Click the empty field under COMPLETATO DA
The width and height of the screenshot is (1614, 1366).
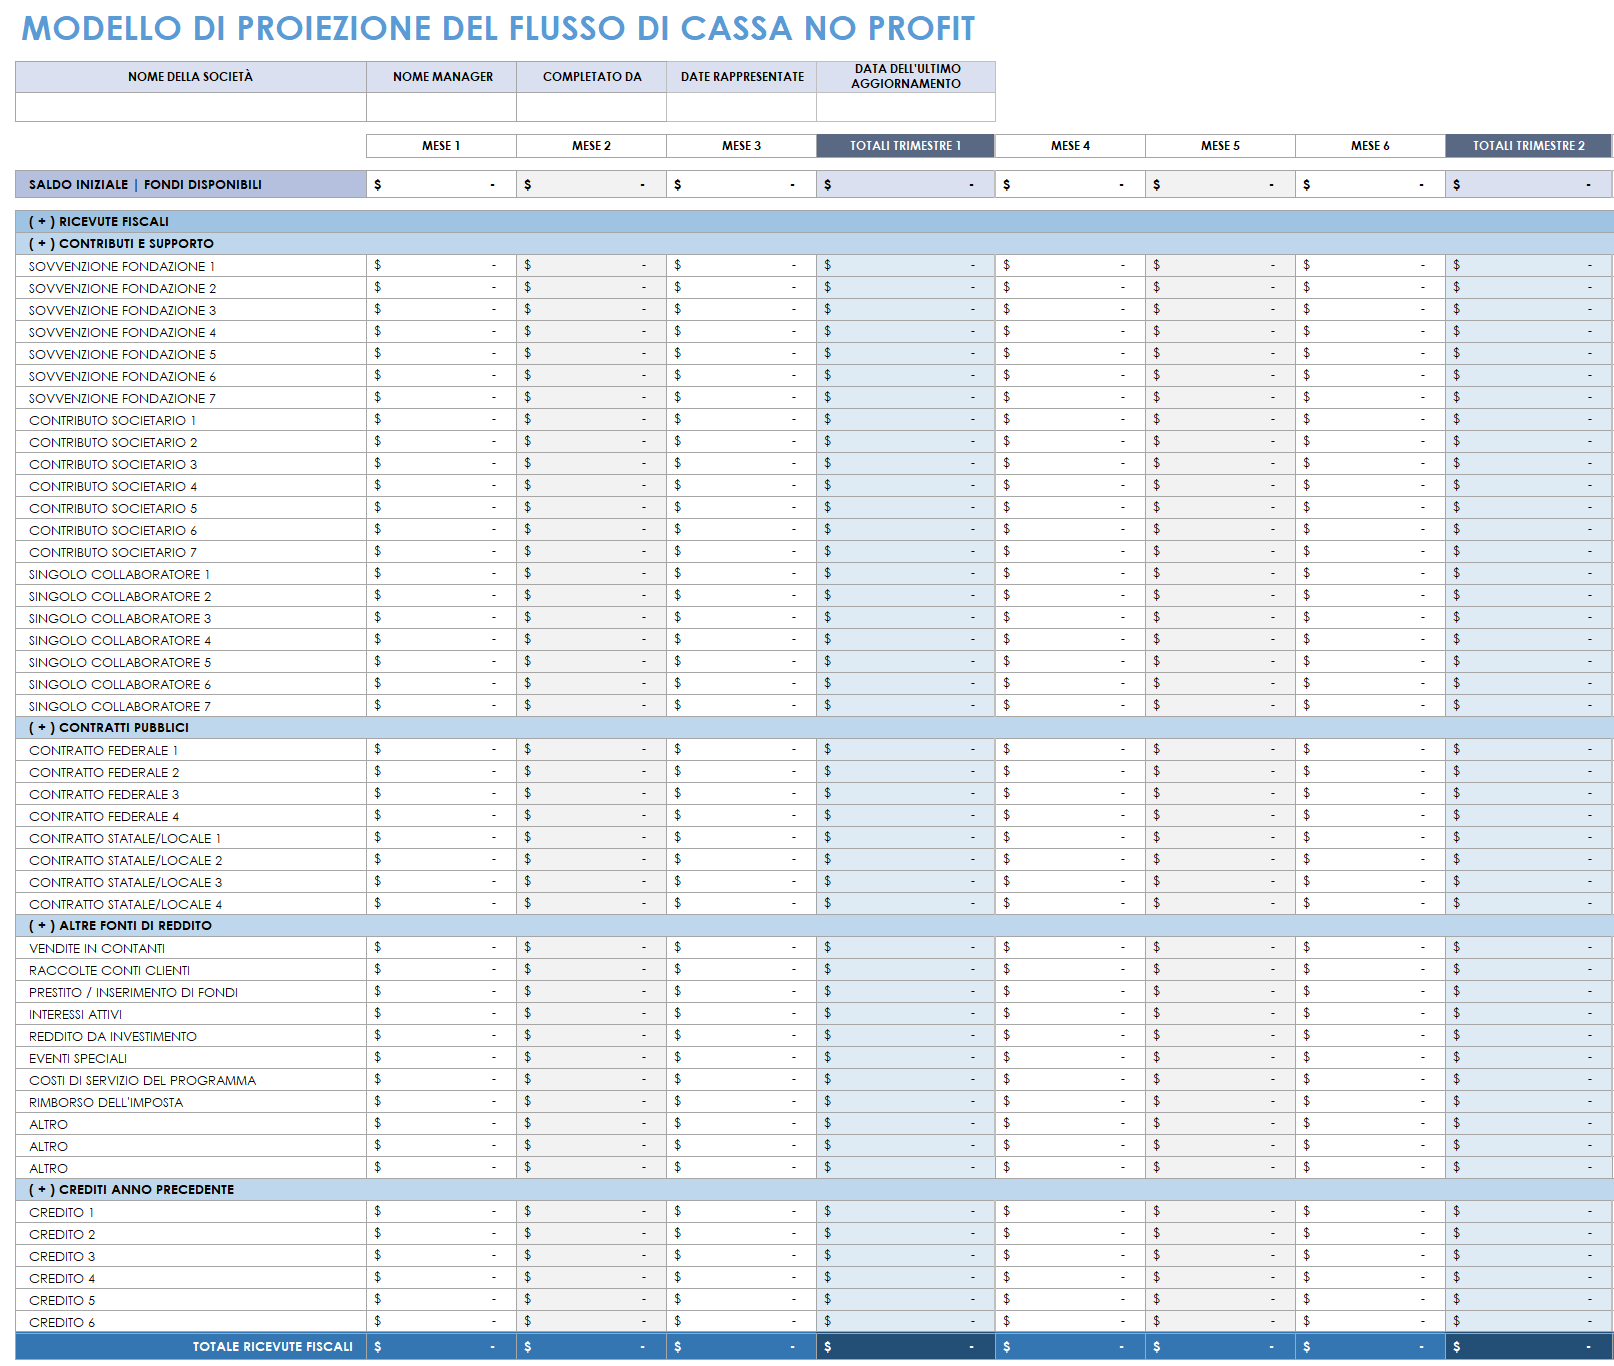pyautogui.click(x=592, y=107)
